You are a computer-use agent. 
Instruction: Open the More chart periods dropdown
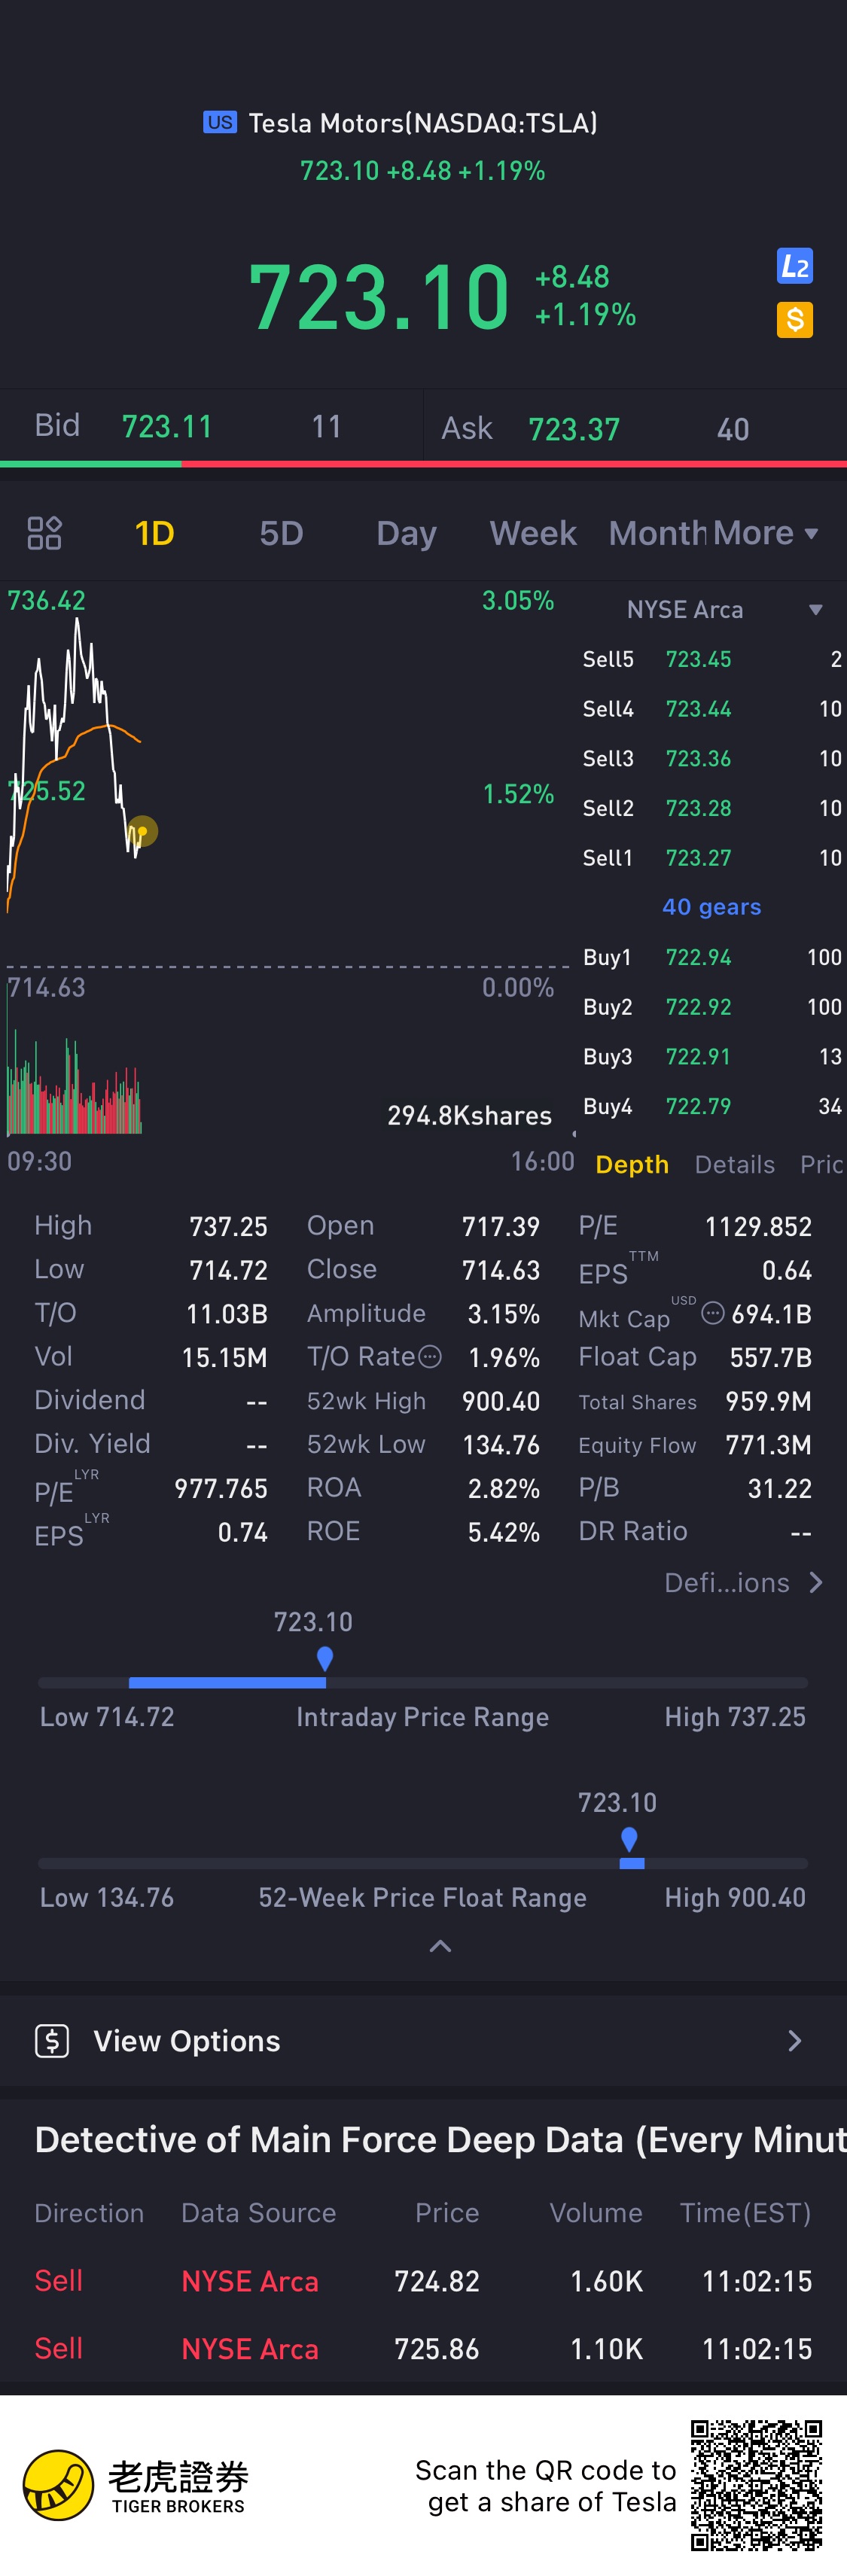click(765, 533)
